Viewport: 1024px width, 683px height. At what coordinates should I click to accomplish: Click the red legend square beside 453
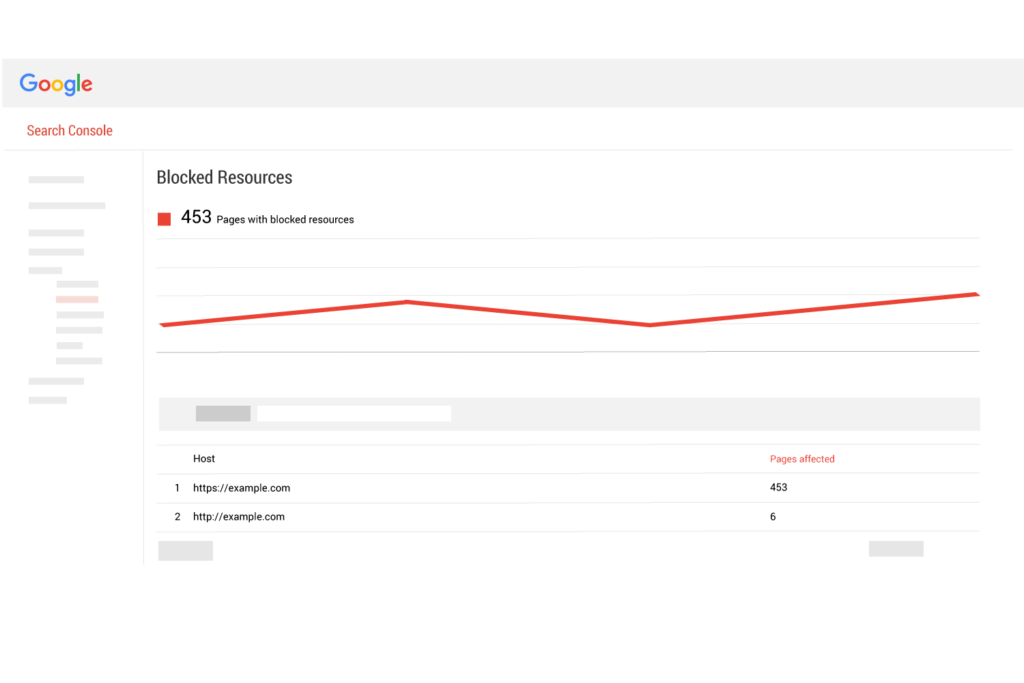pyautogui.click(x=164, y=218)
